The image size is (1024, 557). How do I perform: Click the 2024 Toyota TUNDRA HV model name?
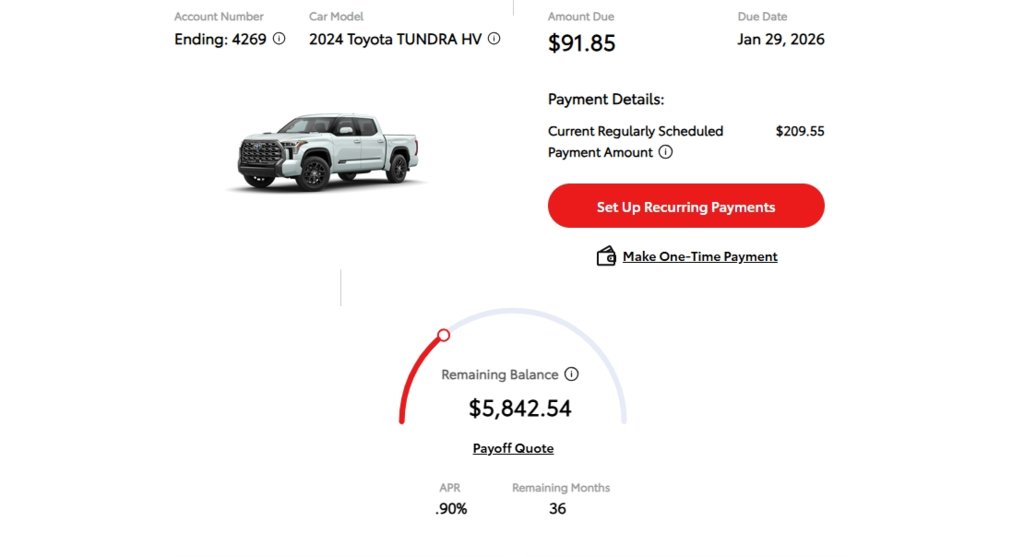pyautogui.click(x=395, y=39)
